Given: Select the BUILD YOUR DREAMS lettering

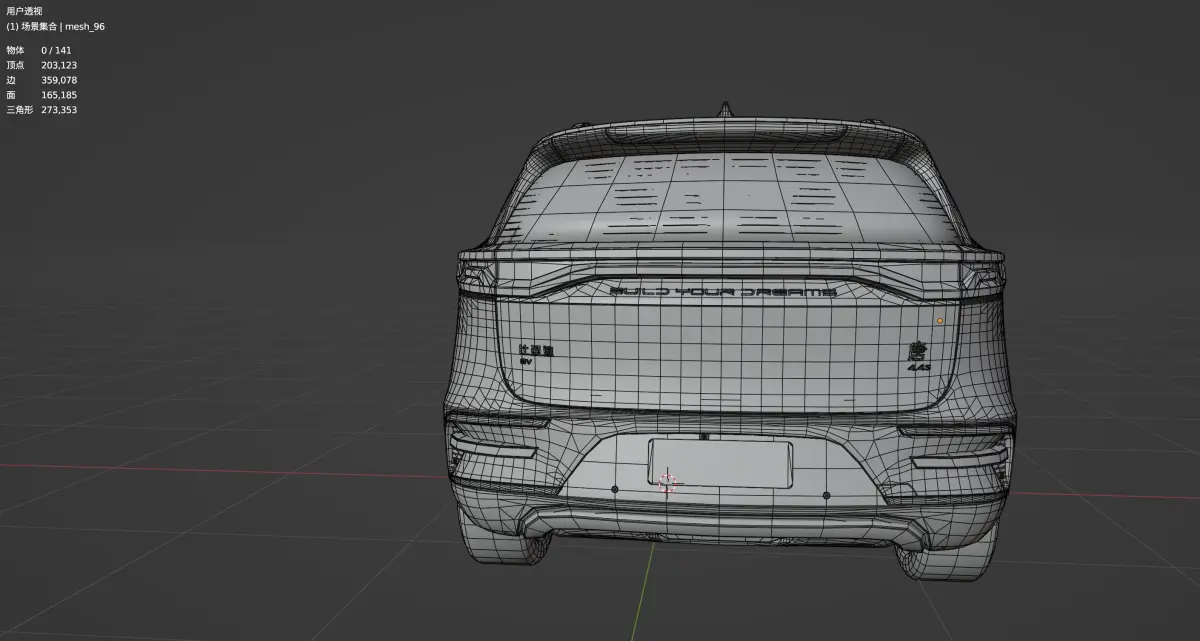Looking at the screenshot, I should coord(723,291).
